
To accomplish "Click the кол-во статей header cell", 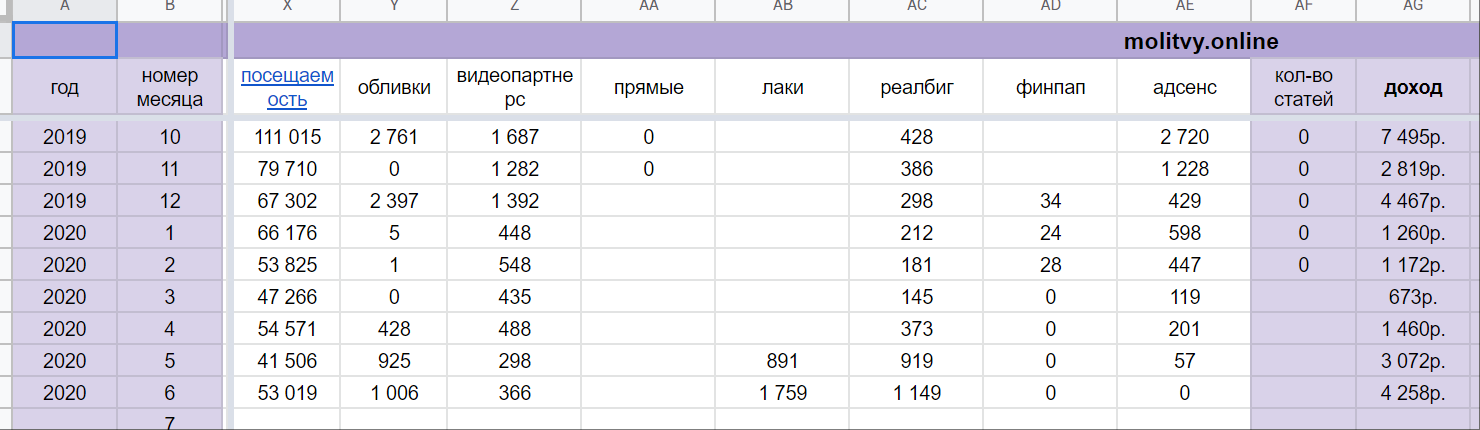I will pyautogui.click(x=1303, y=88).
